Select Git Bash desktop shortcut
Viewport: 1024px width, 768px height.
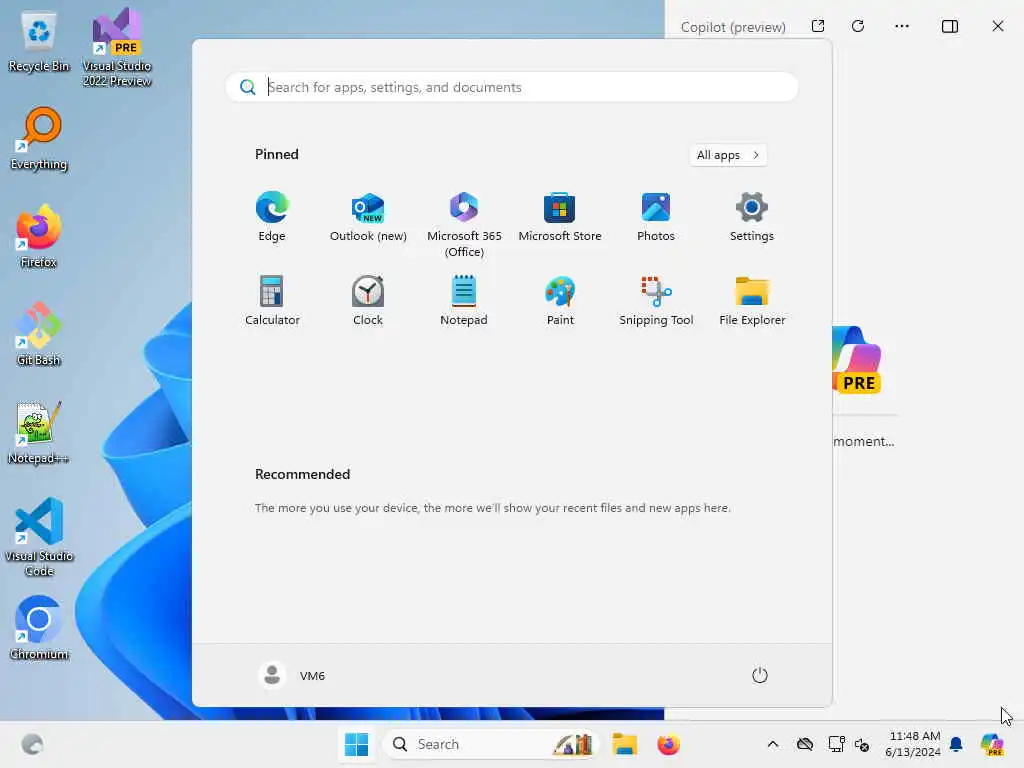point(39,335)
